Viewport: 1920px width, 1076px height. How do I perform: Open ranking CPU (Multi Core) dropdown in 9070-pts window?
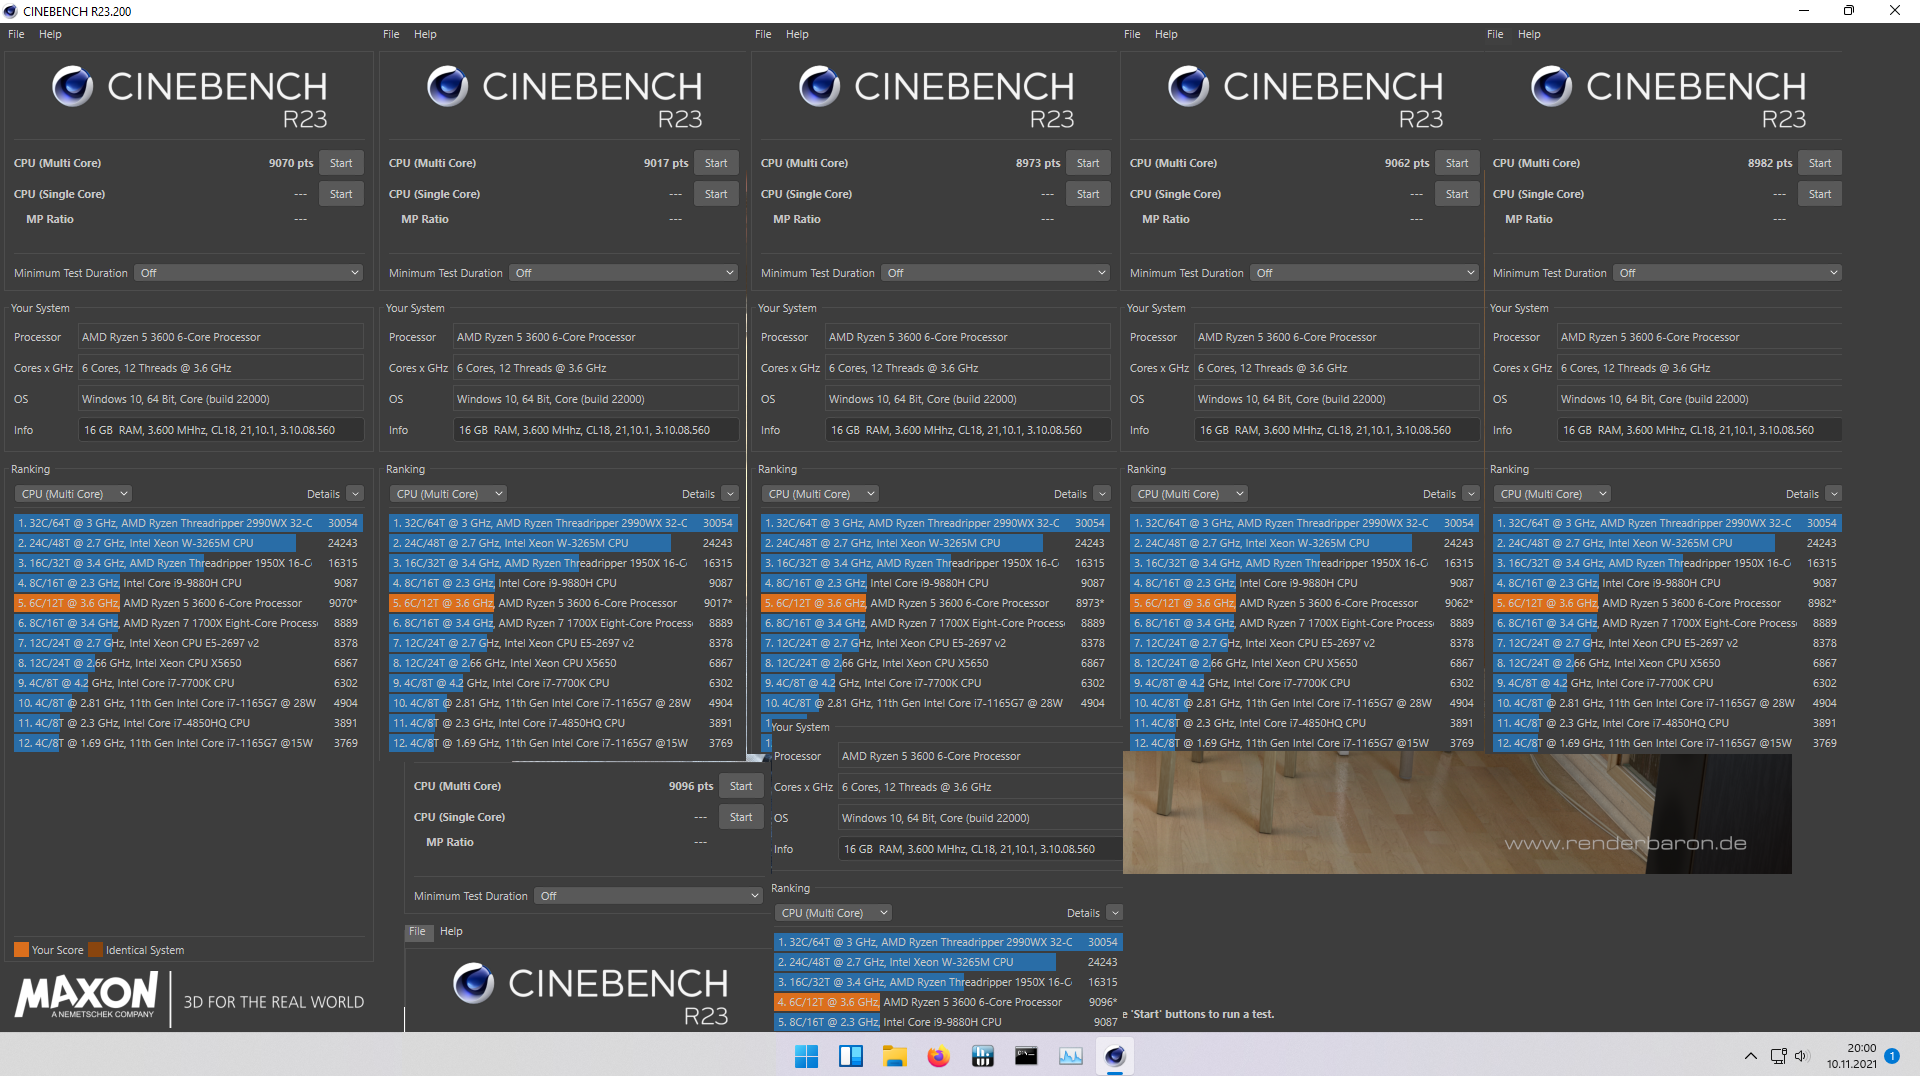pos(73,494)
